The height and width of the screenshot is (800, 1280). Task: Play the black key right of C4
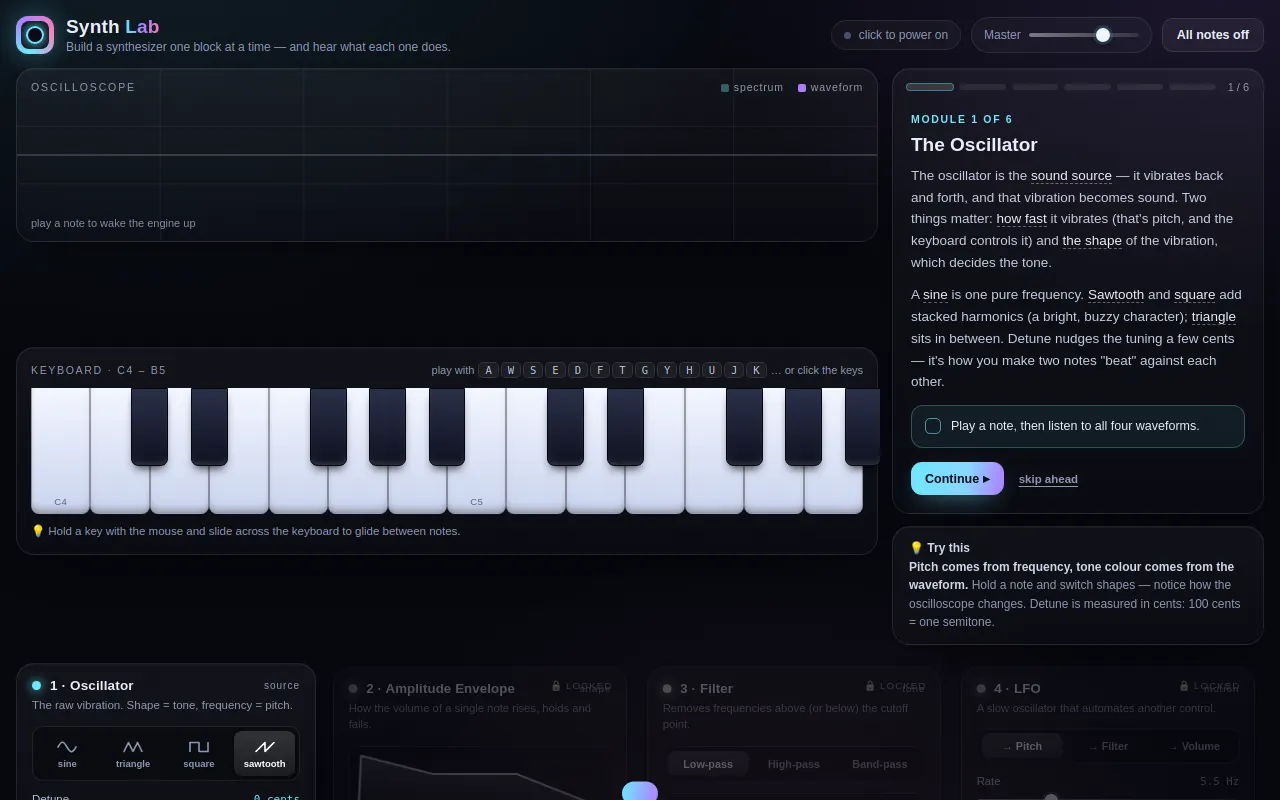click(x=149, y=426)
